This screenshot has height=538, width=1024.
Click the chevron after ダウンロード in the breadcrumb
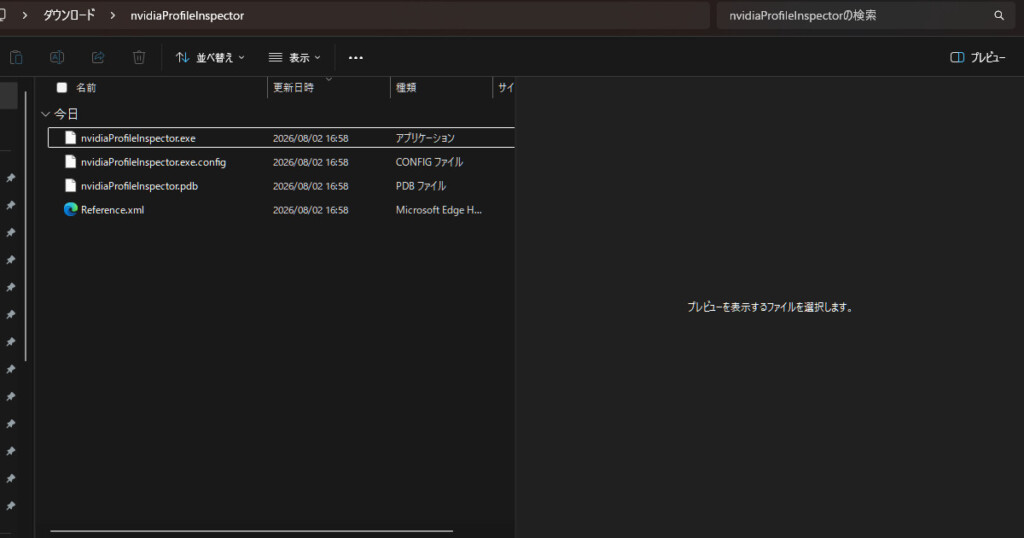pyautogui.click(x=112, y=15)
